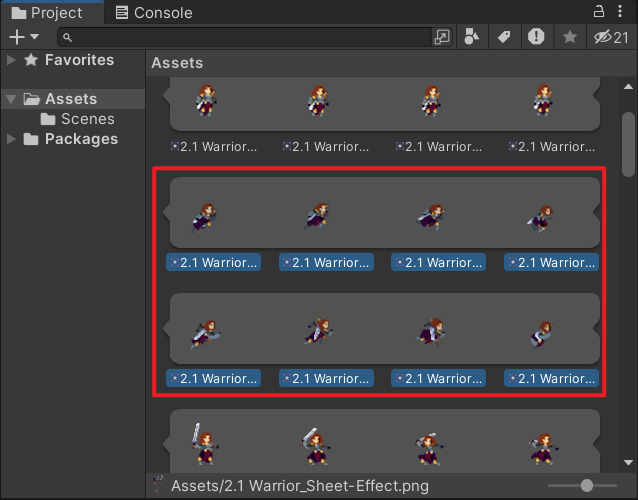Click the icon size slider handle

tap(586, 485)
